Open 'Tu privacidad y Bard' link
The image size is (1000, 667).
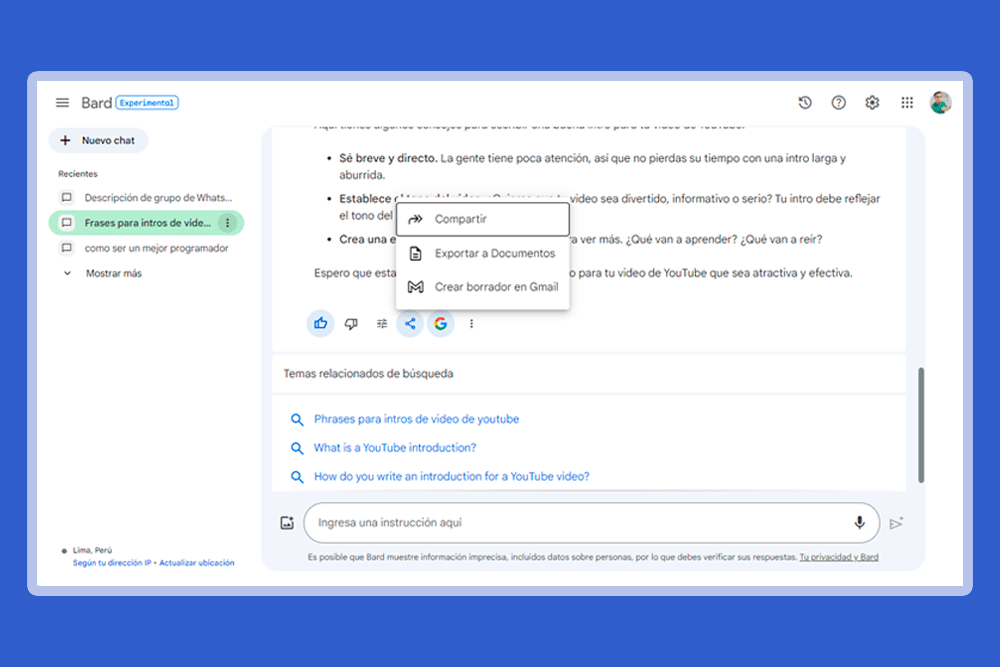pyautogui.click(x=839, y=557)
